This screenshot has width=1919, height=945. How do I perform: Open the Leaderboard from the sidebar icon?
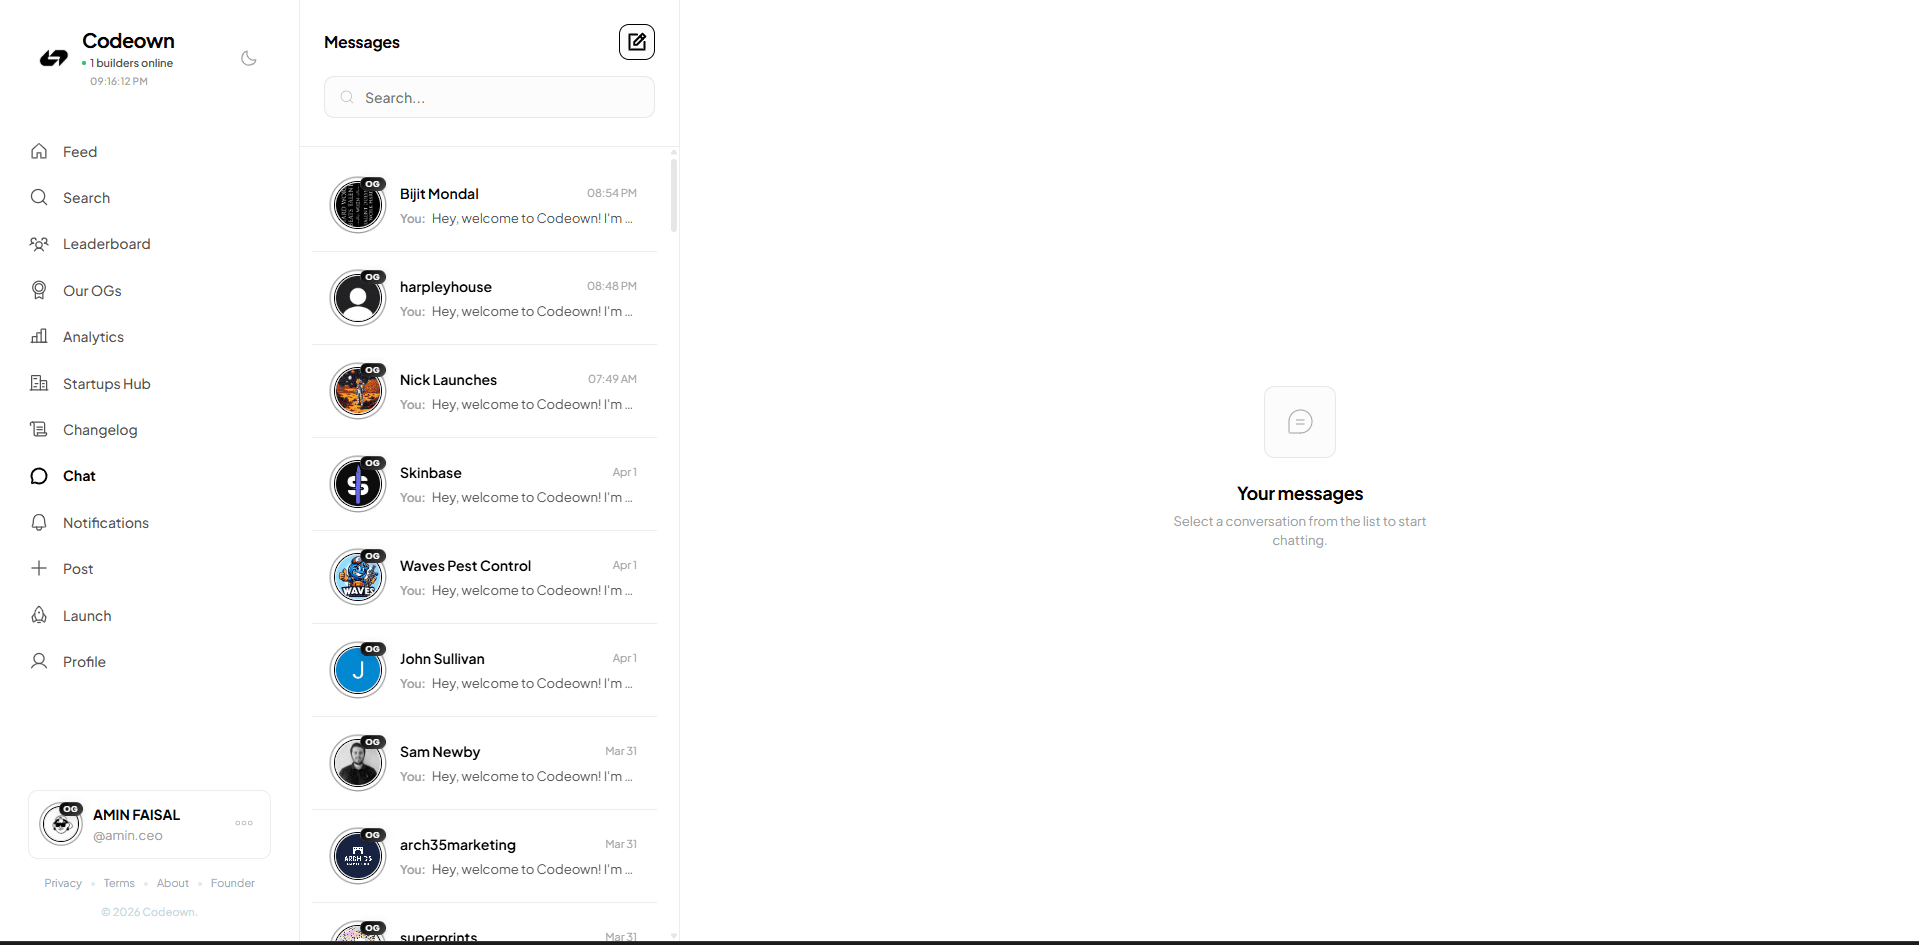38,243
